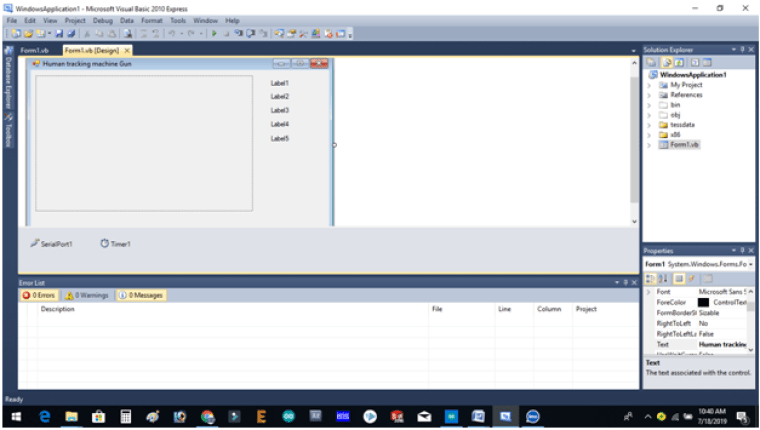Expand the My Project node
The height and width of the screenshot is (430, 760).
[649, 85]
